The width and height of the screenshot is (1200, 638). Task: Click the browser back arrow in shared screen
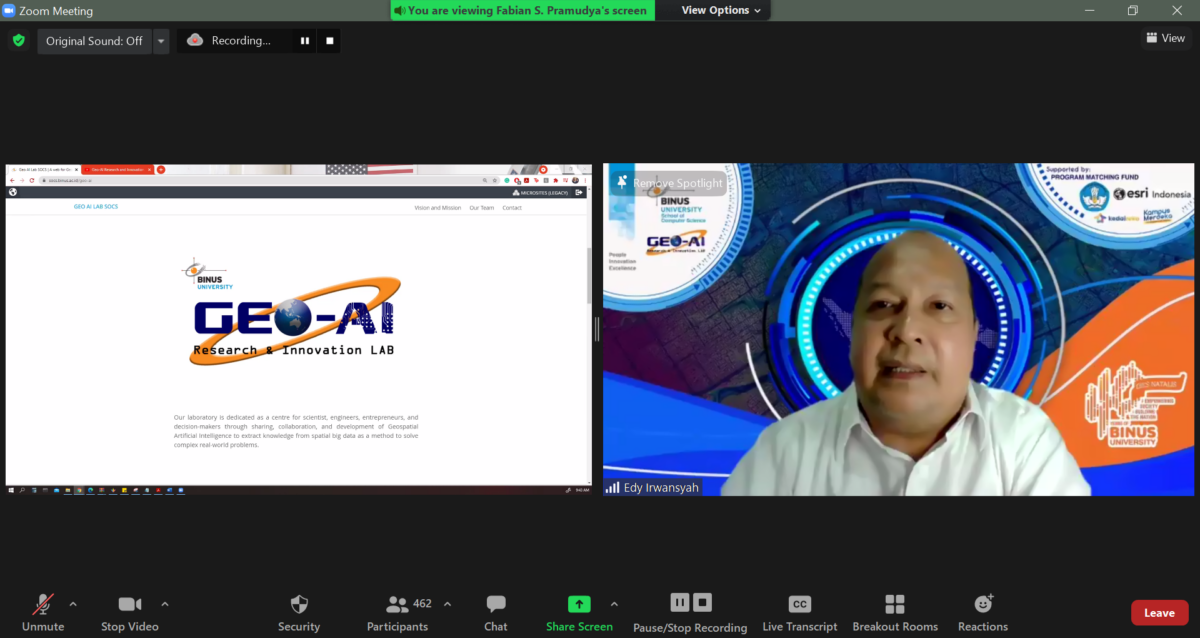click(x=11, y=180)
